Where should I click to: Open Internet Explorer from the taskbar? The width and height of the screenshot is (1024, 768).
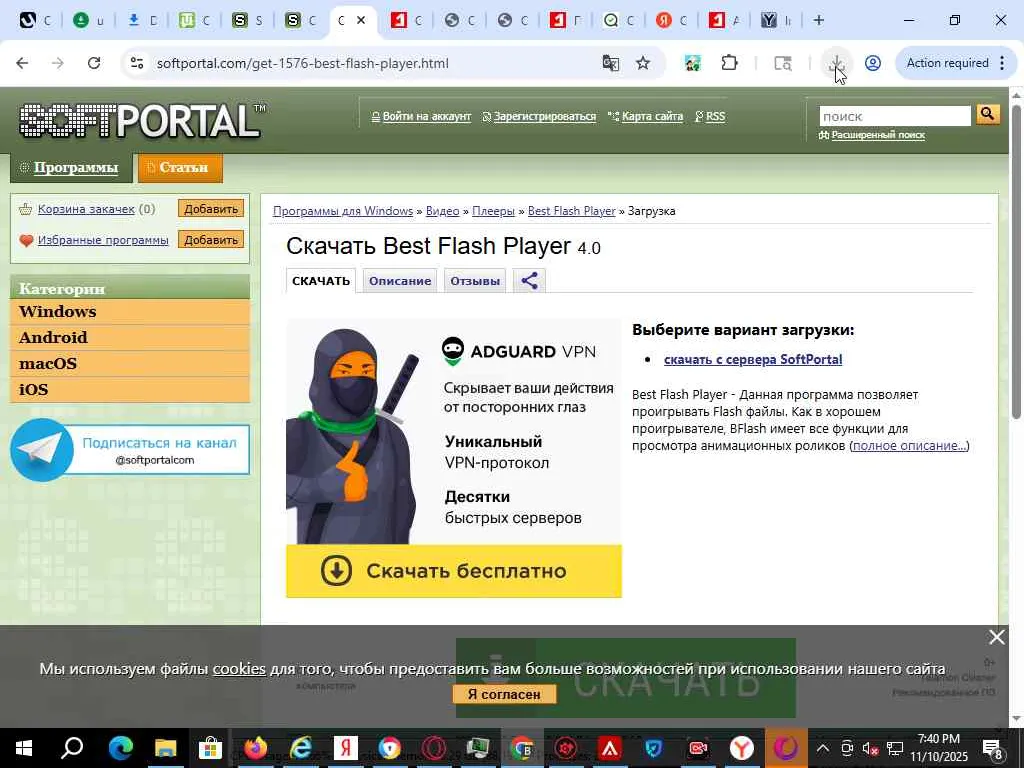(300, 748)
